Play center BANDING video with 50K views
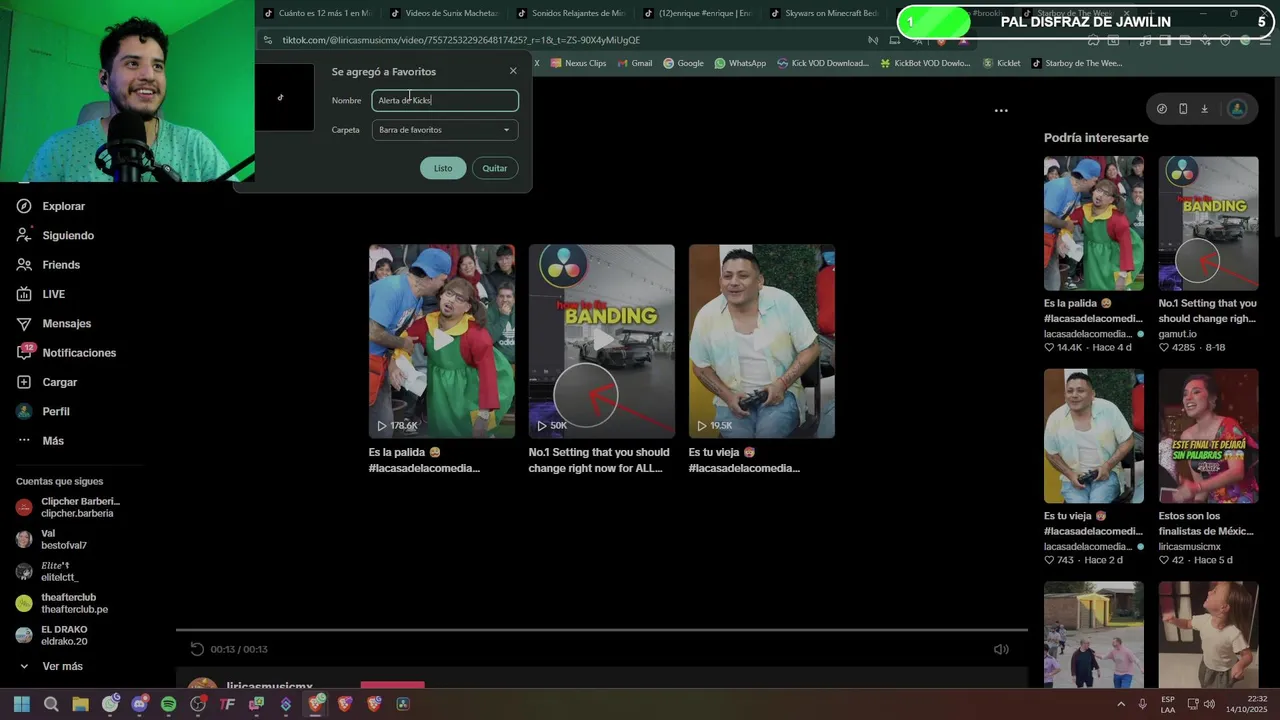Screen dimensions: 1280x720 pos(602,341)
